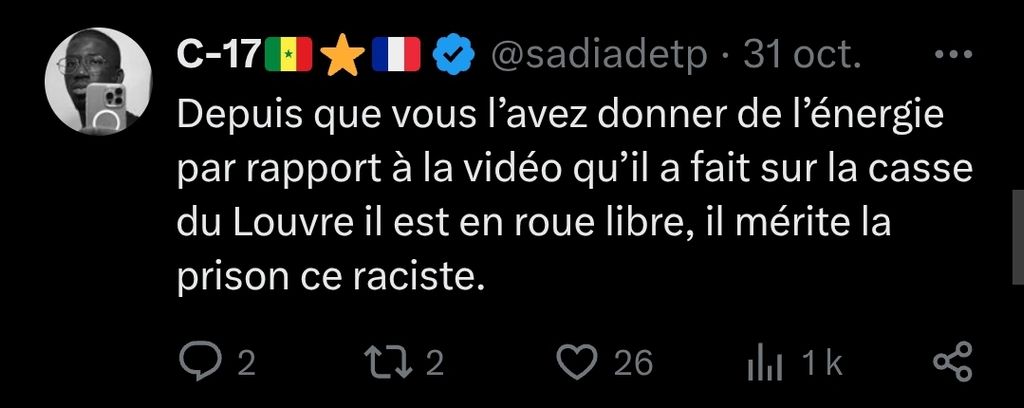Click the French flag emoji
The image size is (1024, 408).
pos(396,56)
